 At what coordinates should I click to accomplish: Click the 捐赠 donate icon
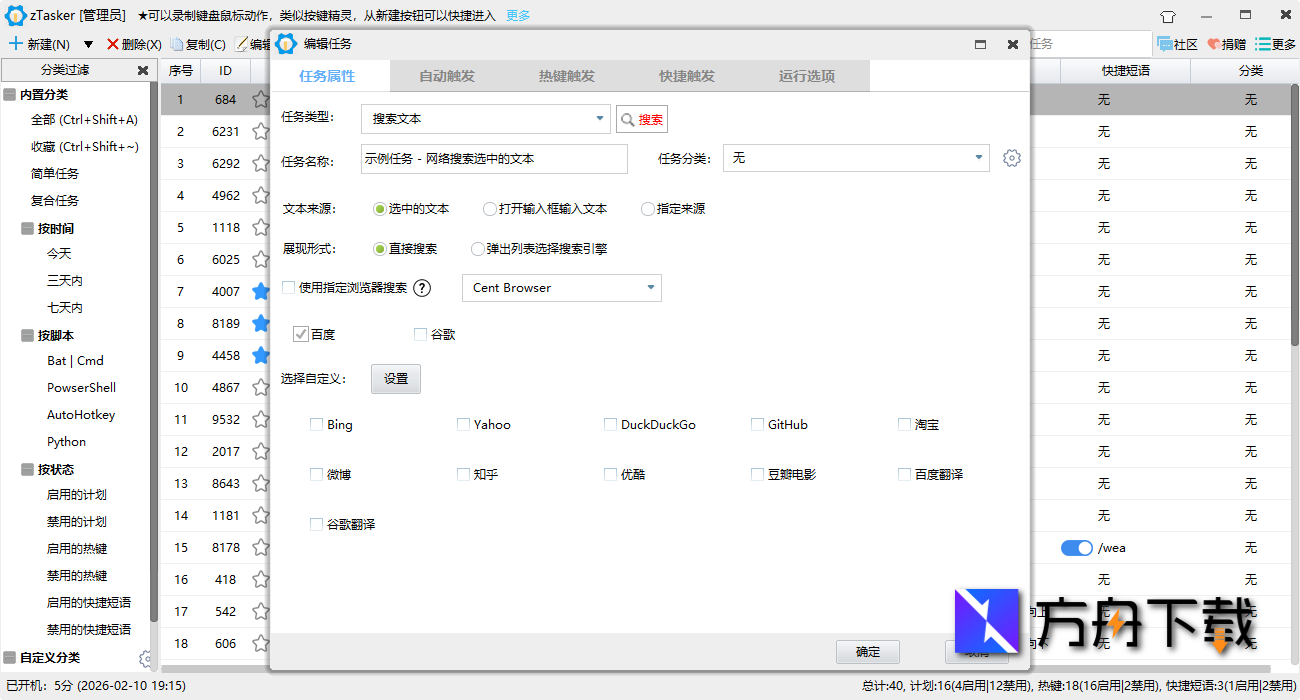click(1215, 44)
